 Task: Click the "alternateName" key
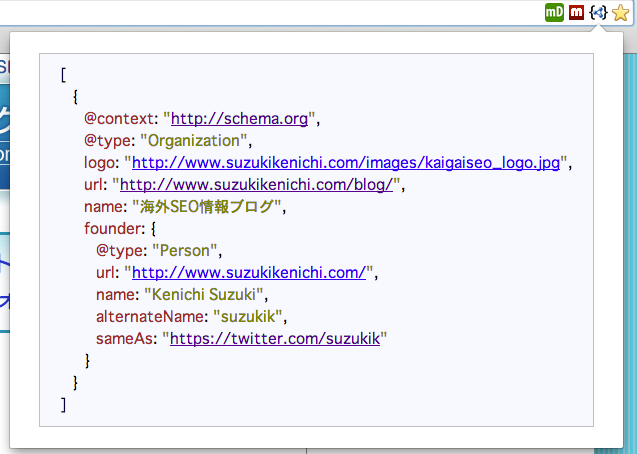[x=151, y=316]
